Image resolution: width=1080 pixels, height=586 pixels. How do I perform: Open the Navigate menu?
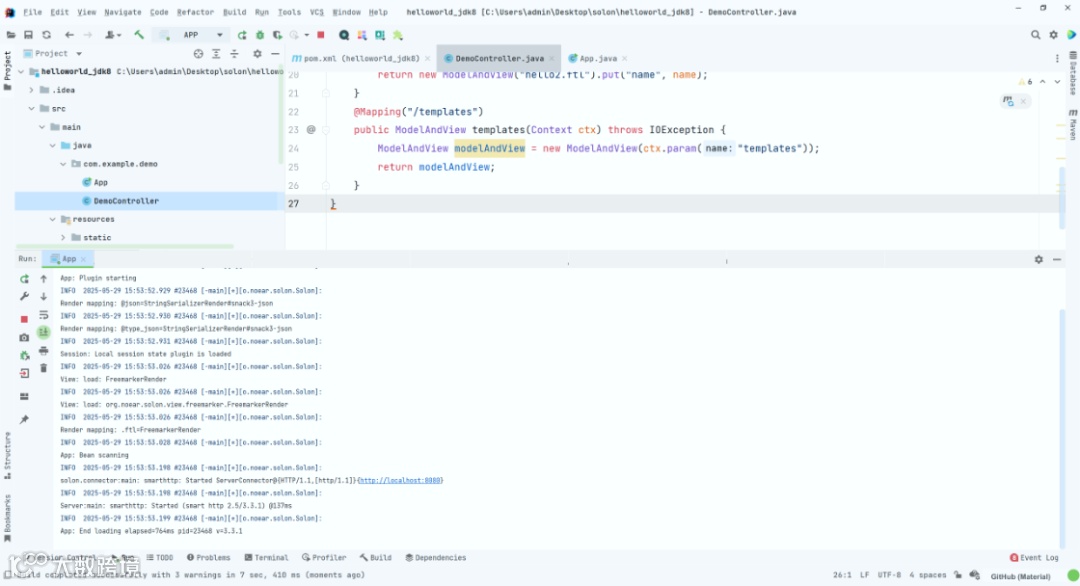click(x=123, y=12)
